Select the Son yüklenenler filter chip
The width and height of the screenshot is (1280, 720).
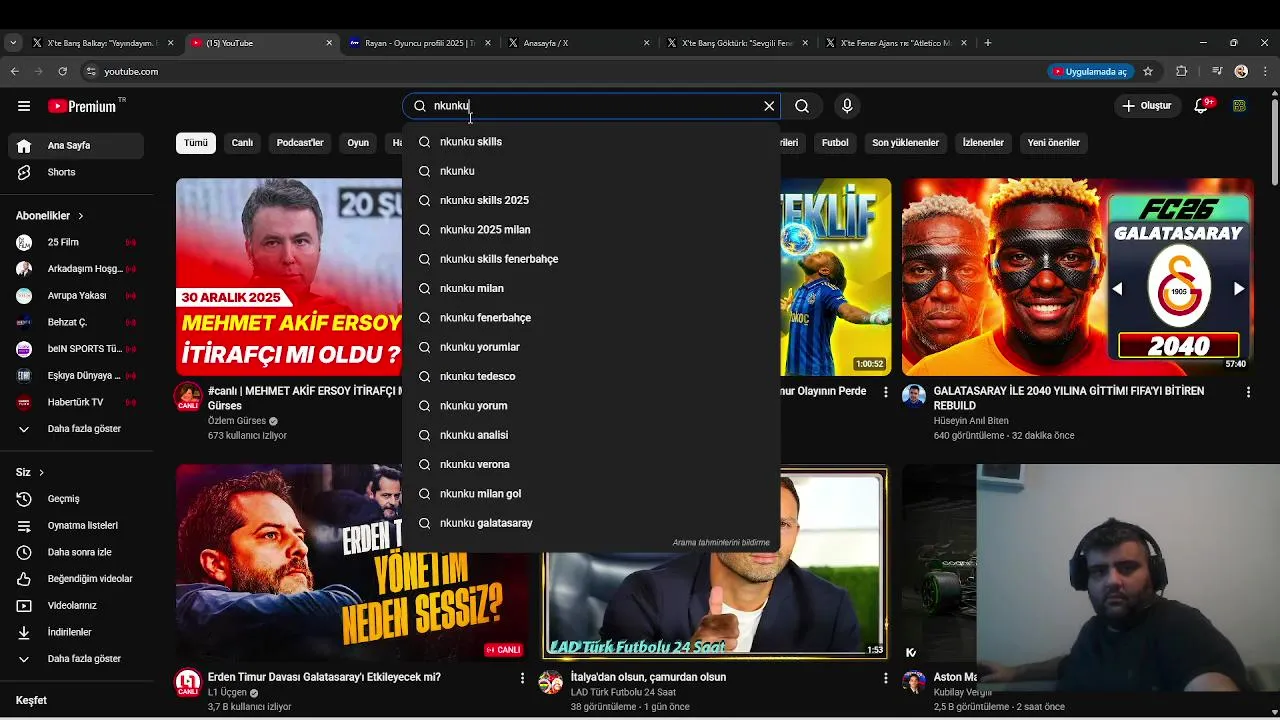905,143
